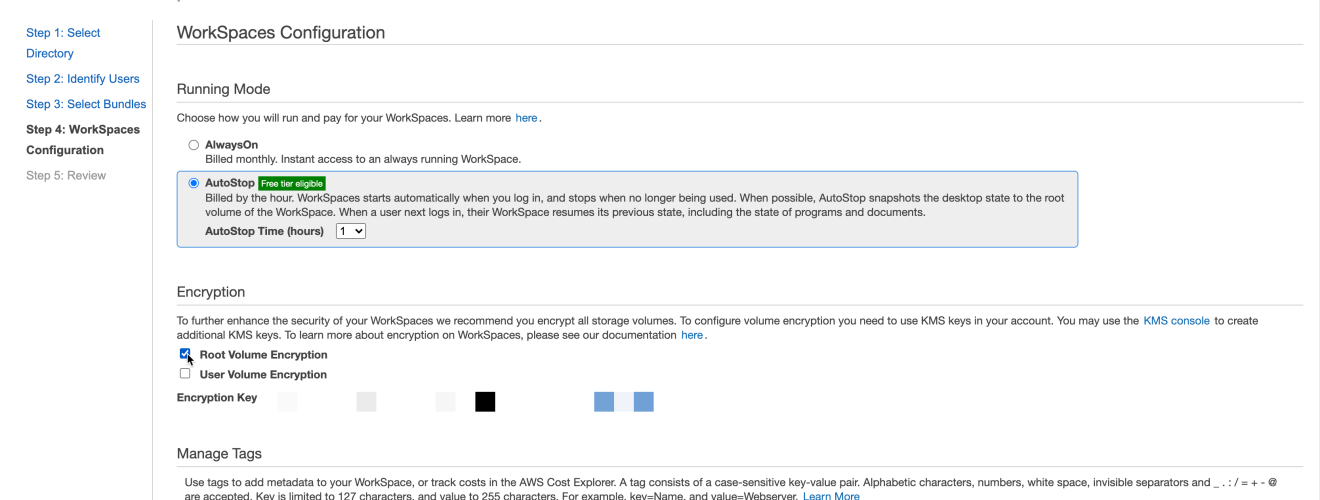Open Step 5: Review
The width and height of the screenshot is (1320, 500).
tap(66, 176)
